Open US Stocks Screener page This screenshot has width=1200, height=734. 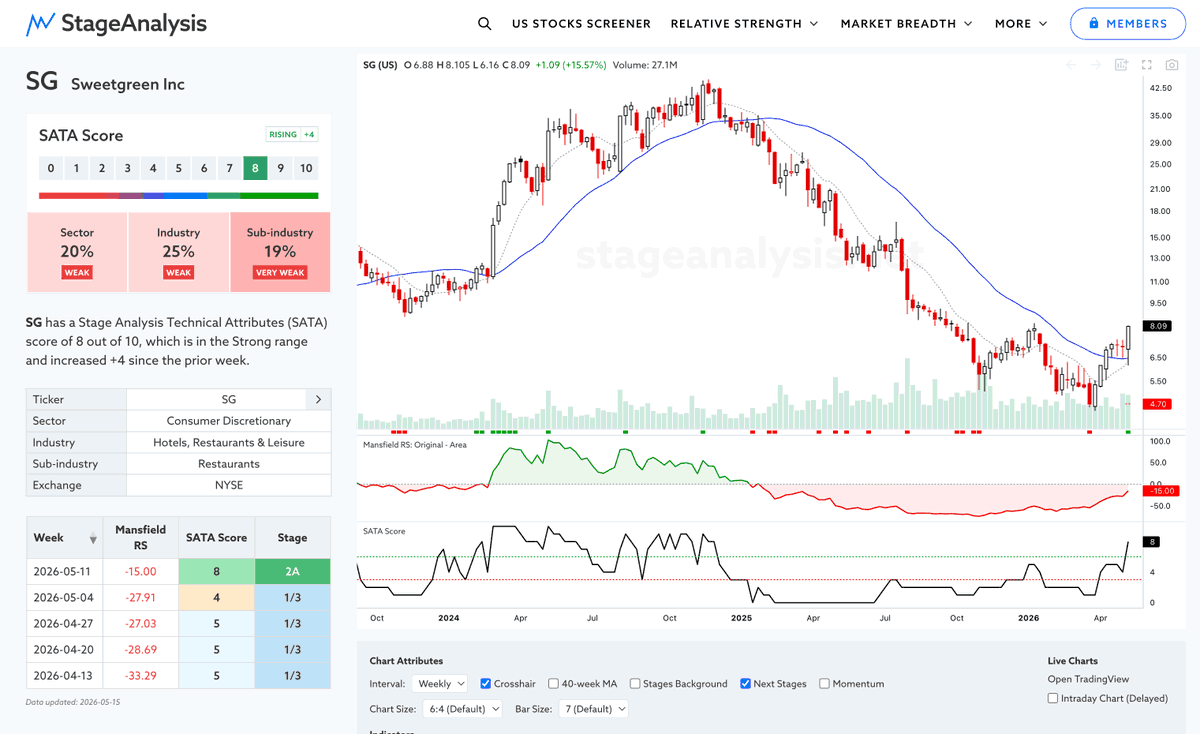coord(581,23)
